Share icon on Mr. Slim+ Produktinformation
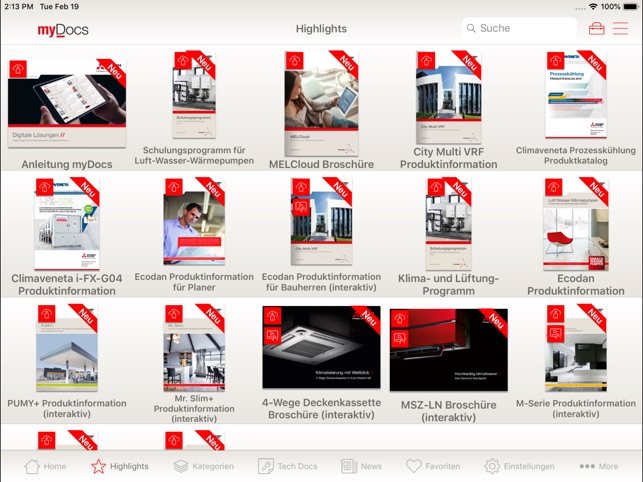 click(173, 314)
